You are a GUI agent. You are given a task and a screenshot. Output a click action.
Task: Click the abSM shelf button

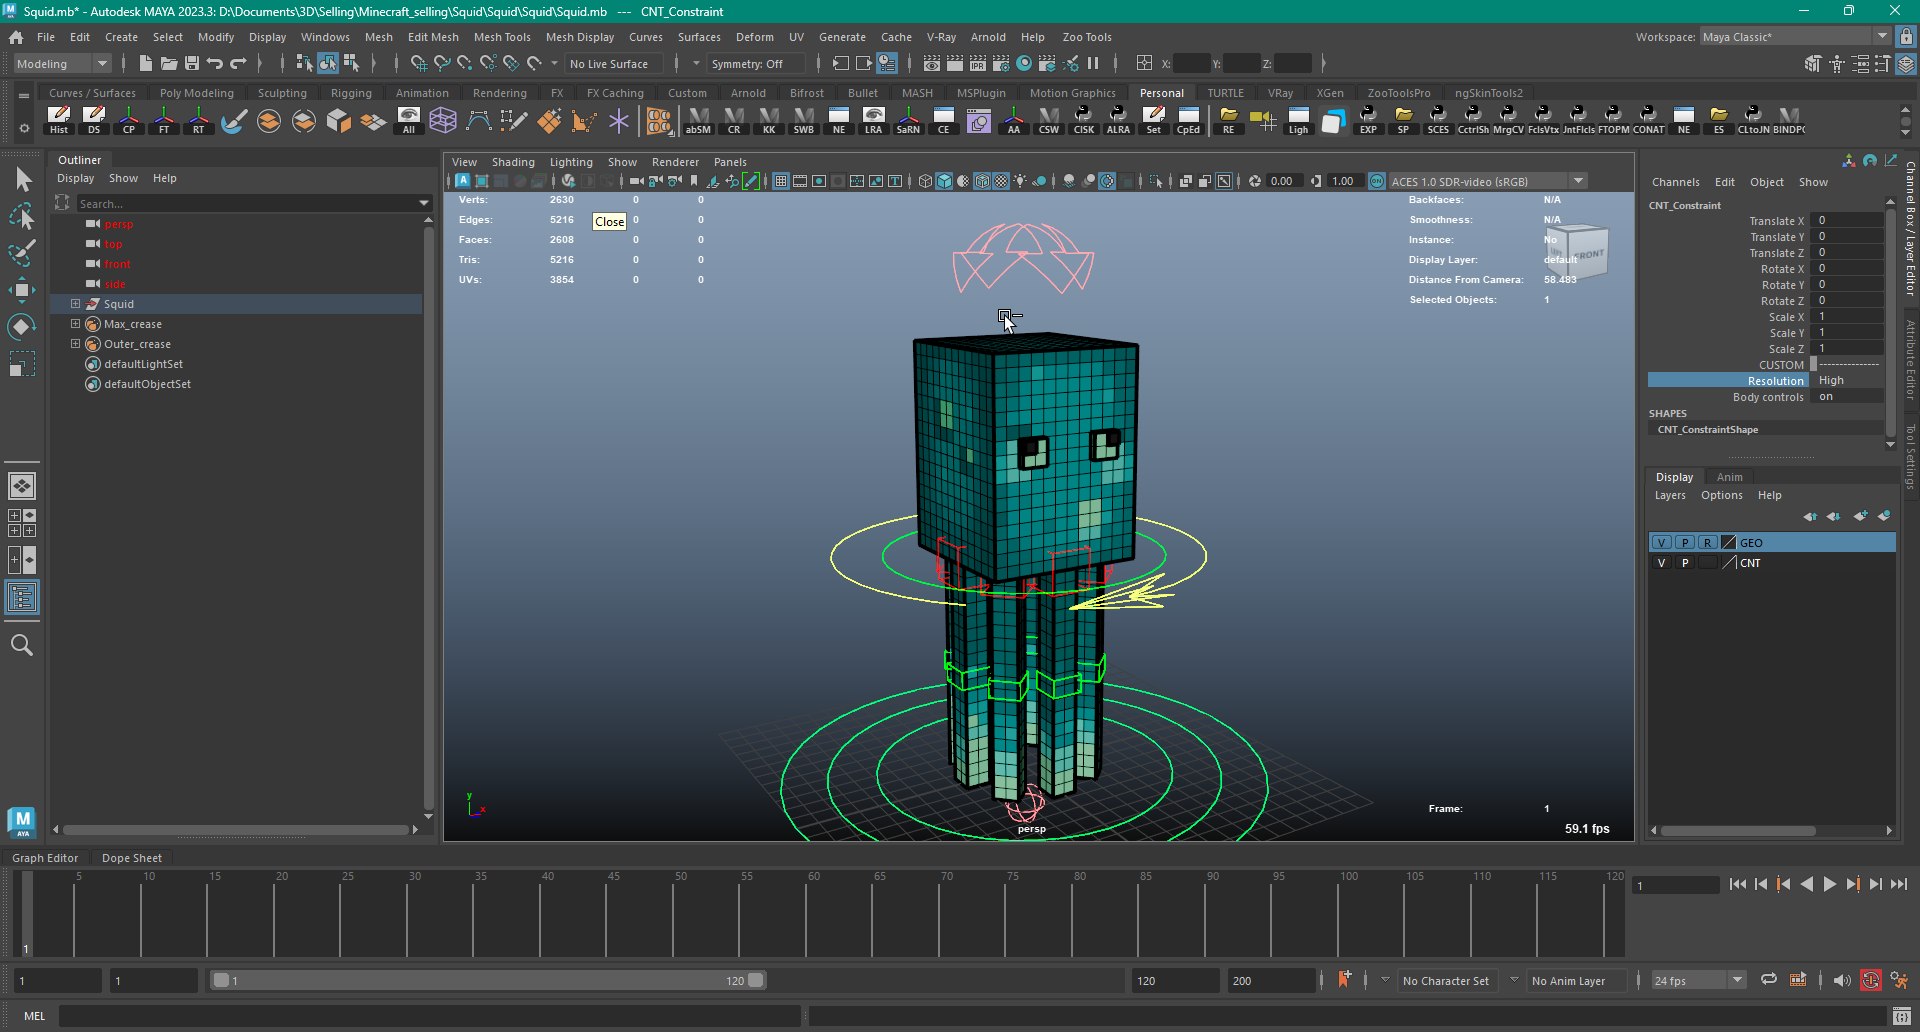tap(698, 120)
